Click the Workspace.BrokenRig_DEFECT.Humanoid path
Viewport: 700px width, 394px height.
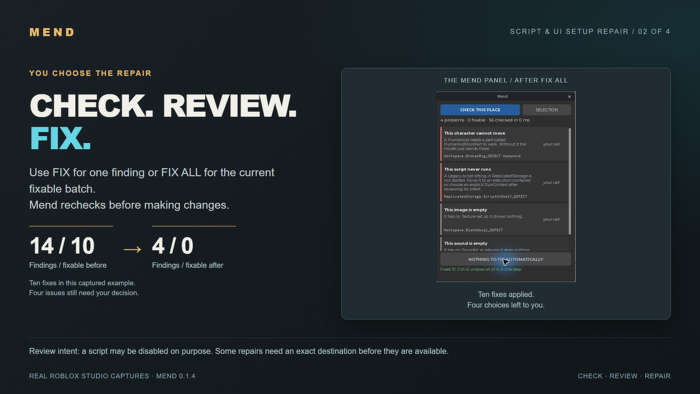coord(482,156)
